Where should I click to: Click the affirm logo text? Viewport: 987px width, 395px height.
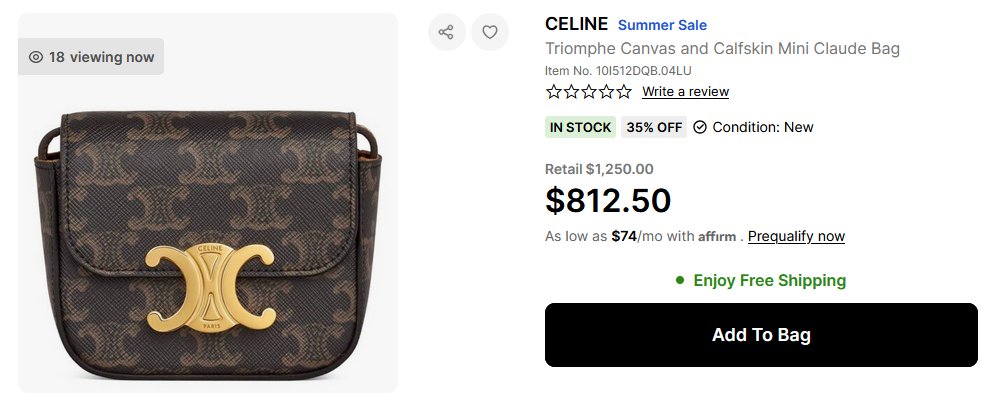(x=717, y=237)
